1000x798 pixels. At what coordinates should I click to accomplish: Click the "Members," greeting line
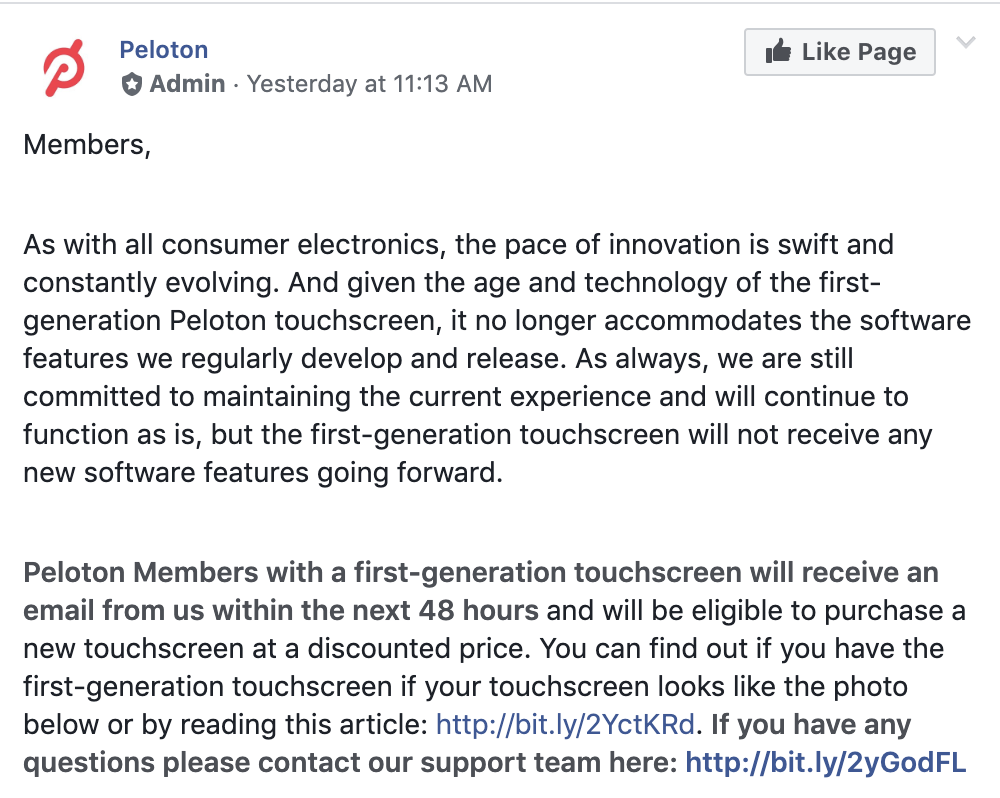[87, 145]
